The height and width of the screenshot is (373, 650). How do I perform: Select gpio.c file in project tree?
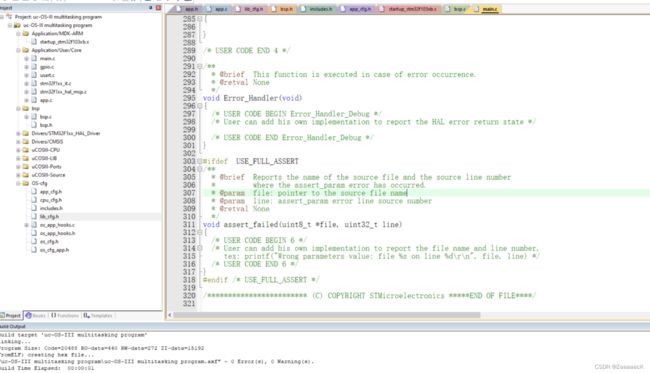(47, 67)
